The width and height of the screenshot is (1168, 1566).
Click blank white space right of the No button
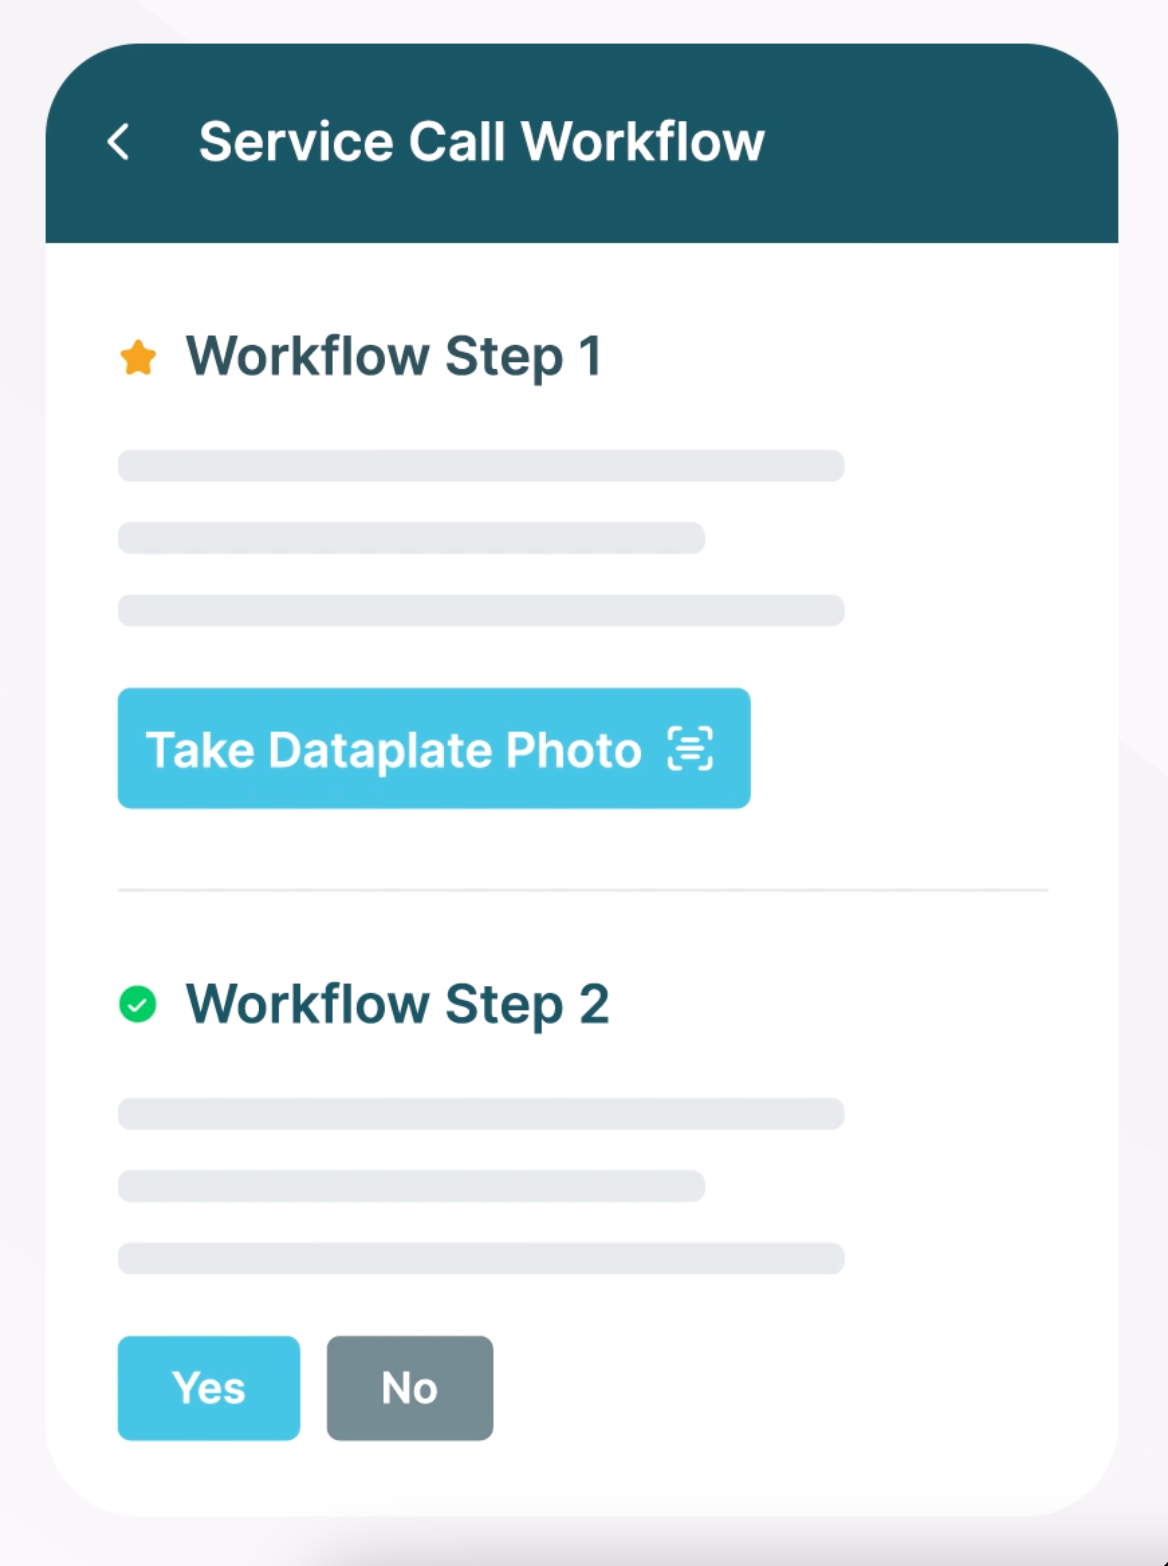pyautogui.click(x=780, y=1388)
